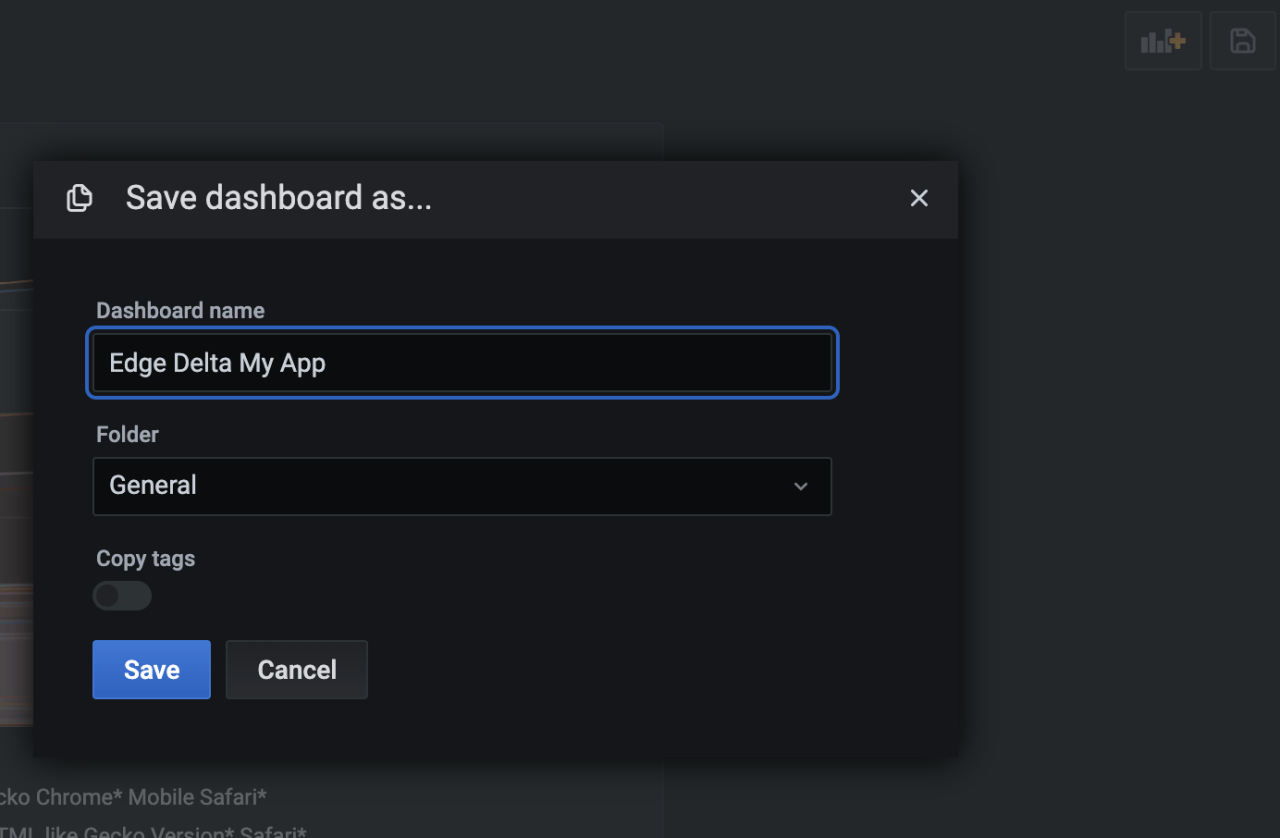This screenshot has height=838, width=1280.
Task: Click the Add panel icon in toolbar
Action: [1163, 41]
